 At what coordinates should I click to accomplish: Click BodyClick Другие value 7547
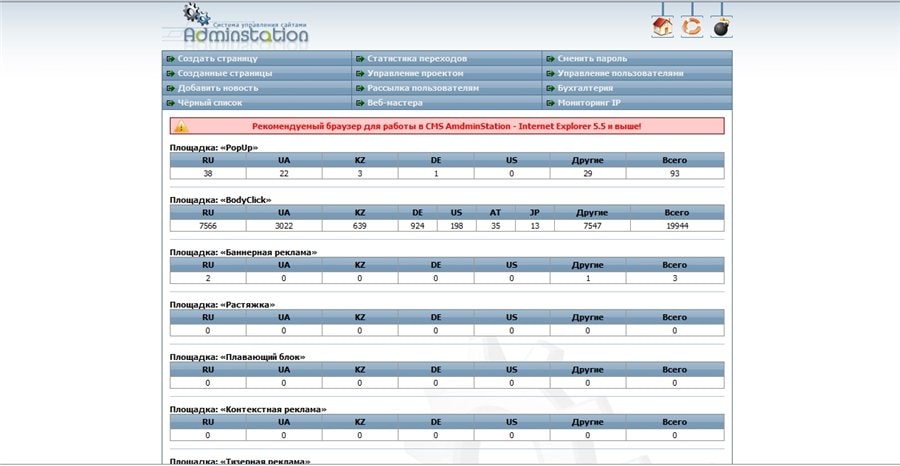[592, 226]
